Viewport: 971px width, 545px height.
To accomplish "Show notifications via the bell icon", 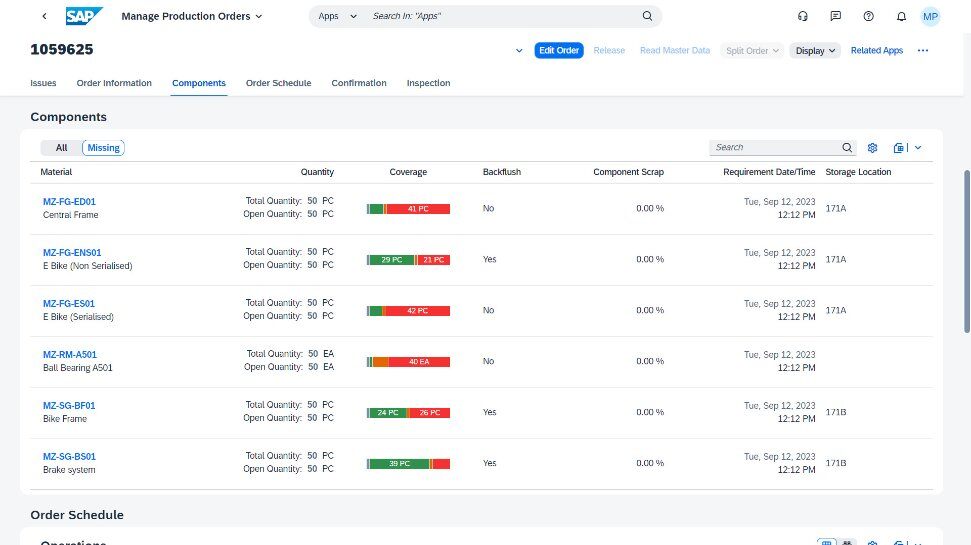I will click(x=901, y=16).
